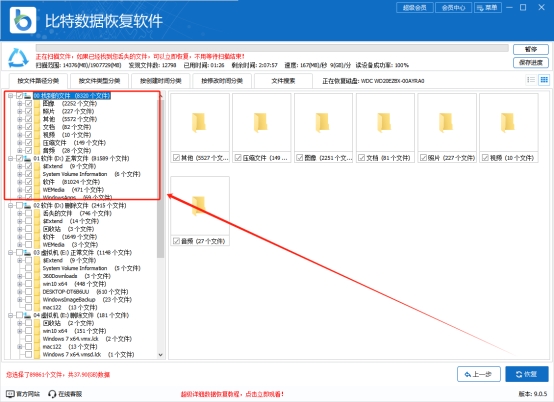Screen dimensions: 554x402
Task: Switch to 按修改时间分类 tab
Action: 222,81
